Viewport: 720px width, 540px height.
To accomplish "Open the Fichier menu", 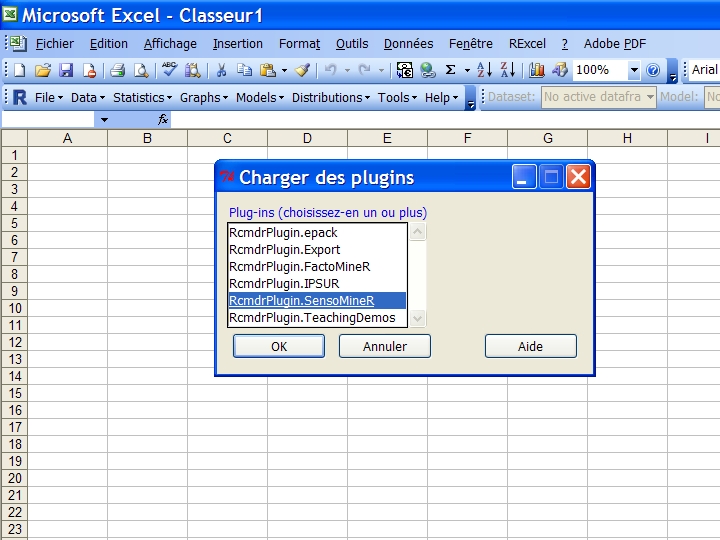I will [x=55, y=44].
